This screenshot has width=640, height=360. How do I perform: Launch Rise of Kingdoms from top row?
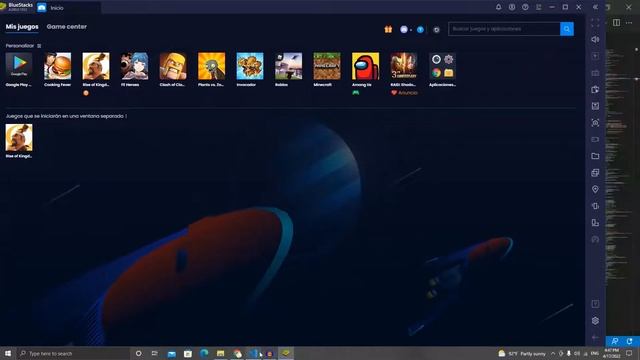tap(96, 66)
